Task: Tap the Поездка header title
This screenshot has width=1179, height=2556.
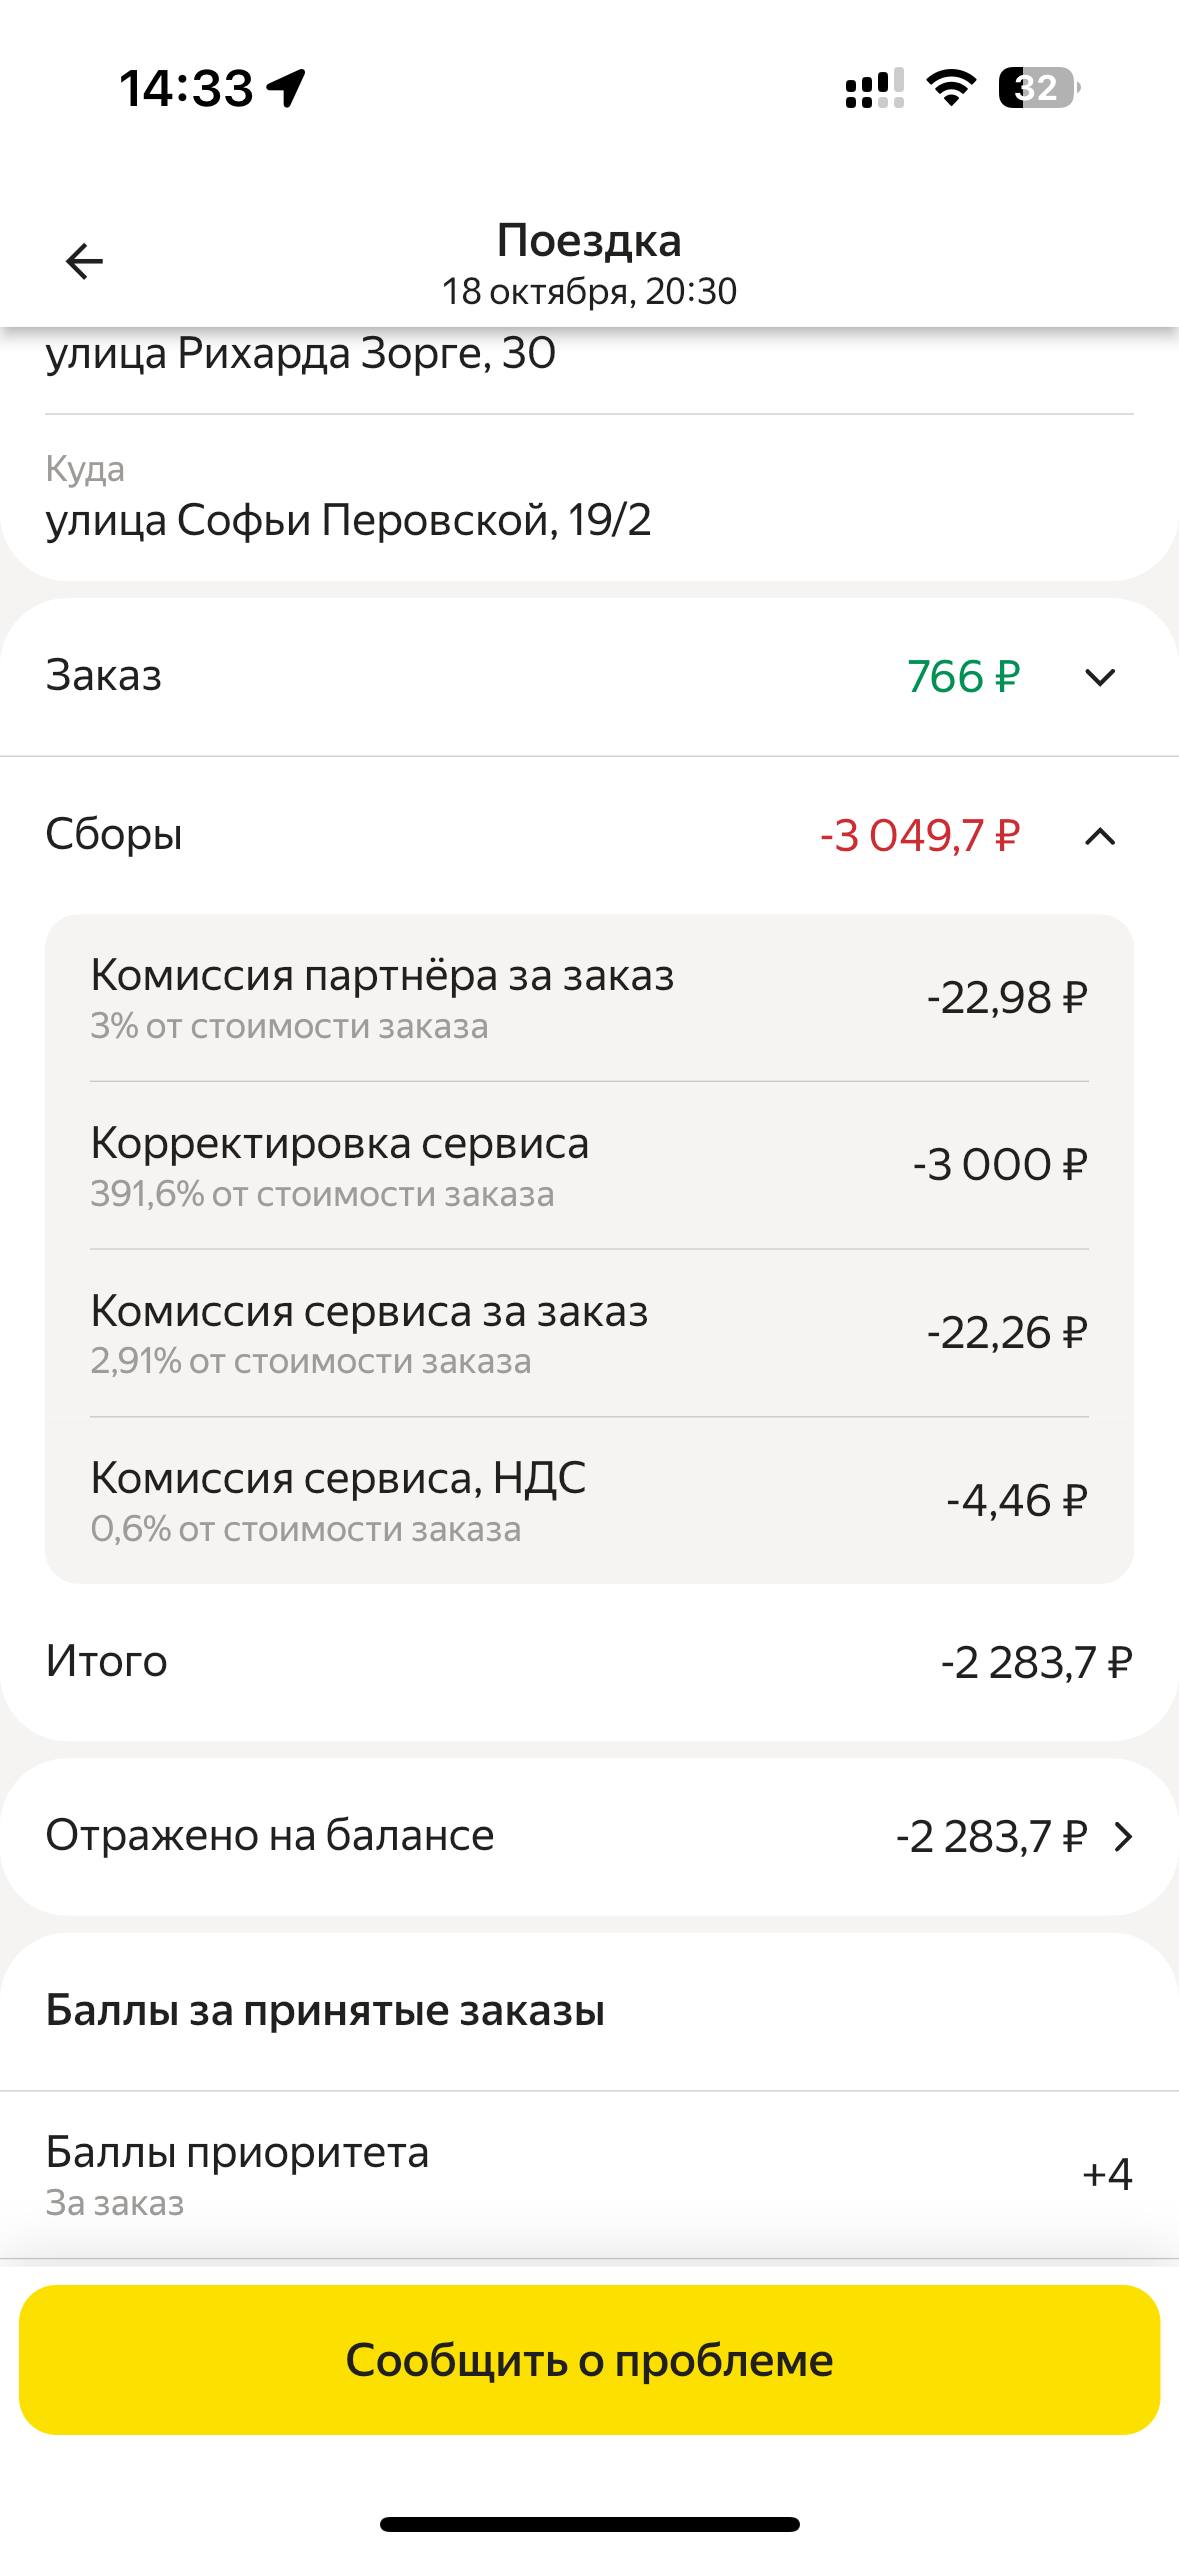Action: point(589,241)
